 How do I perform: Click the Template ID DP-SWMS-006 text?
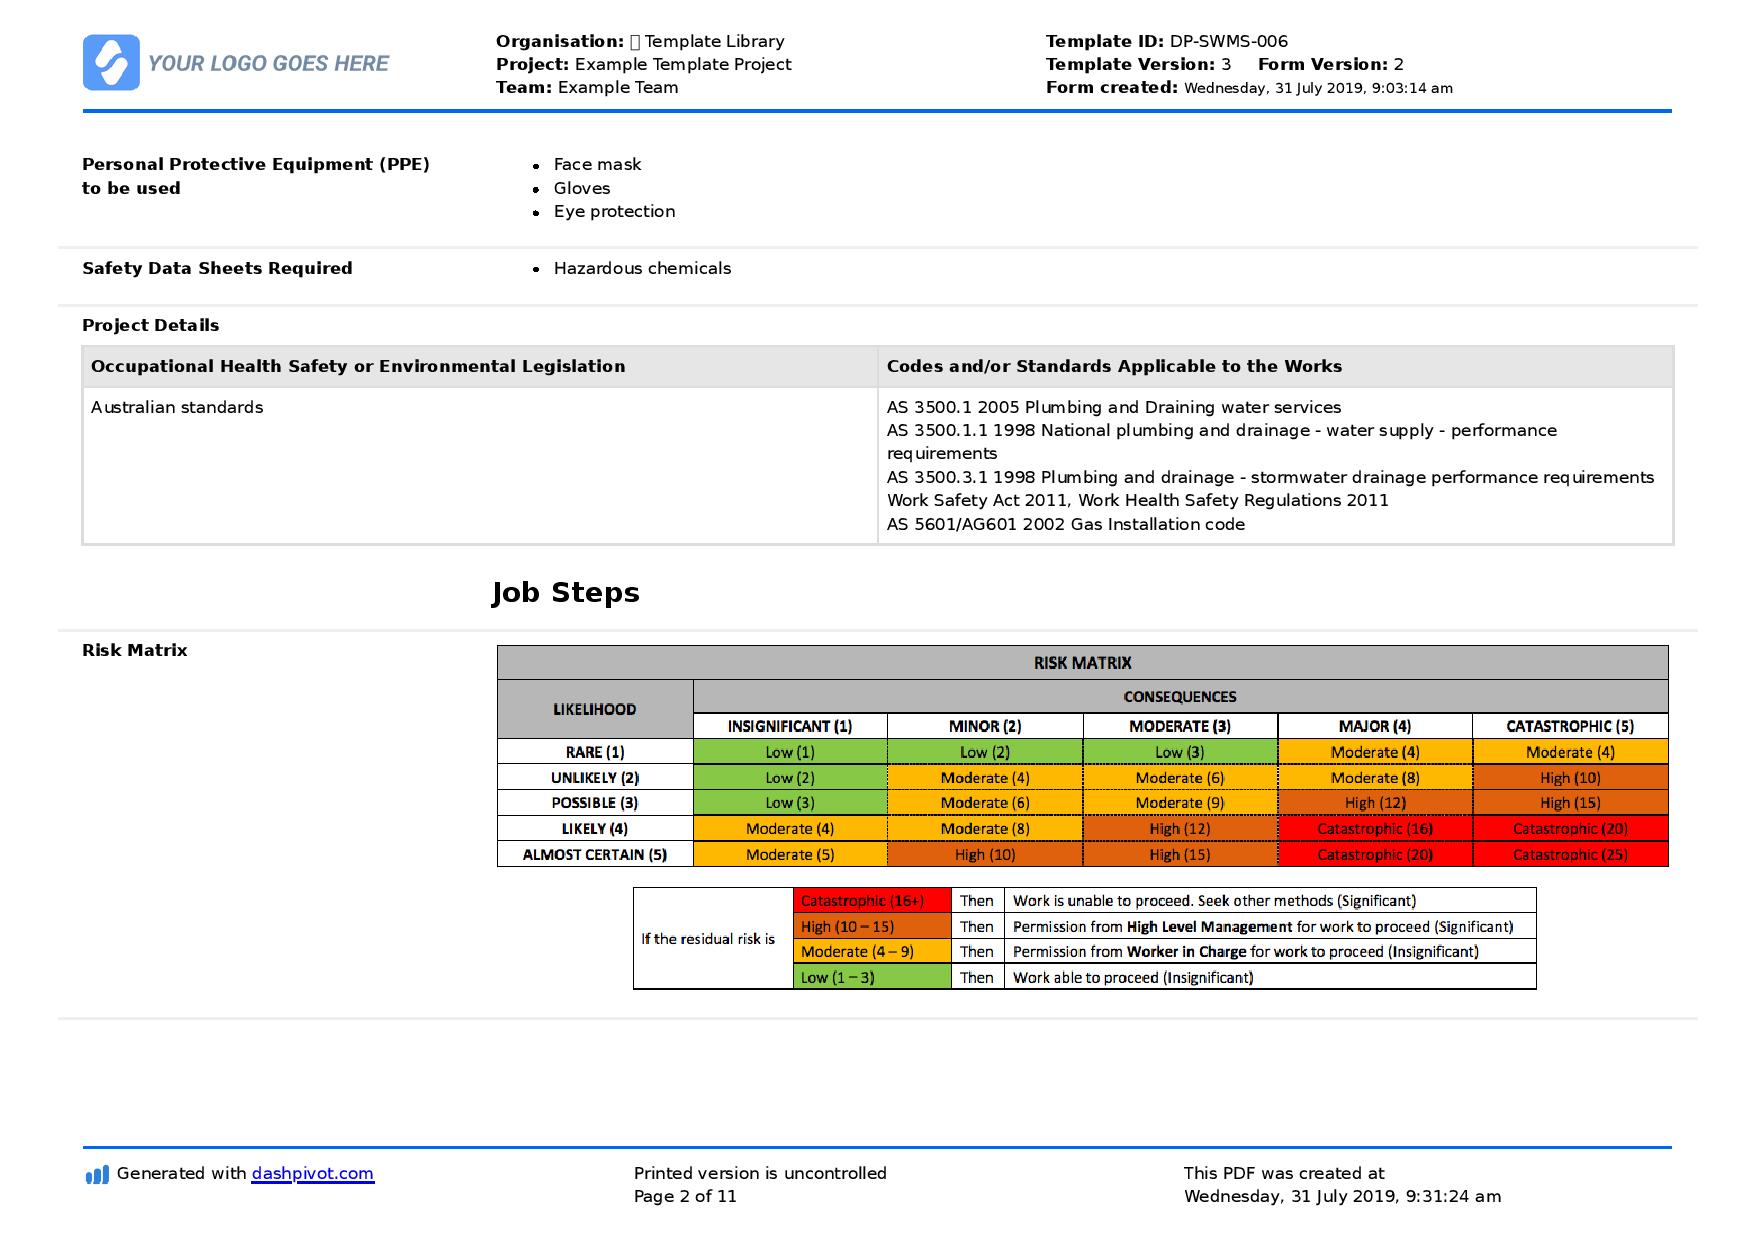[x=1166, y=42]
